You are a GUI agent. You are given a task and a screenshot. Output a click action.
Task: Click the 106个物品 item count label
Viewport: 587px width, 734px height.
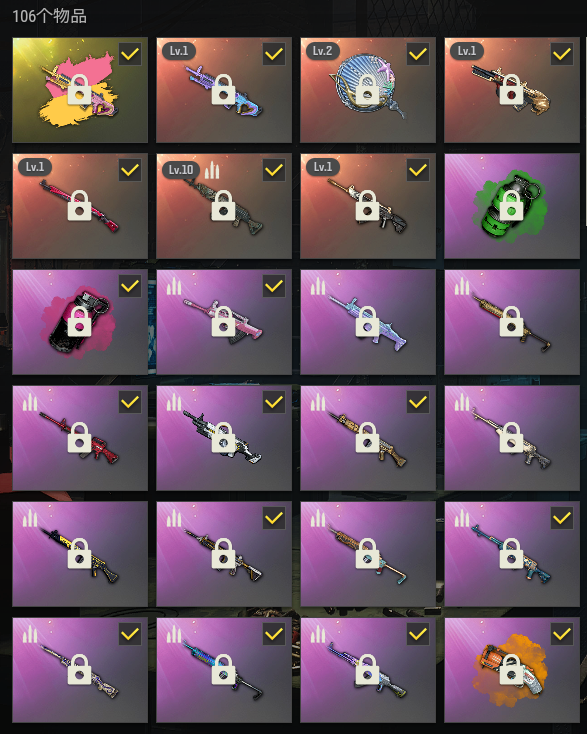click(x=49, y=16)
